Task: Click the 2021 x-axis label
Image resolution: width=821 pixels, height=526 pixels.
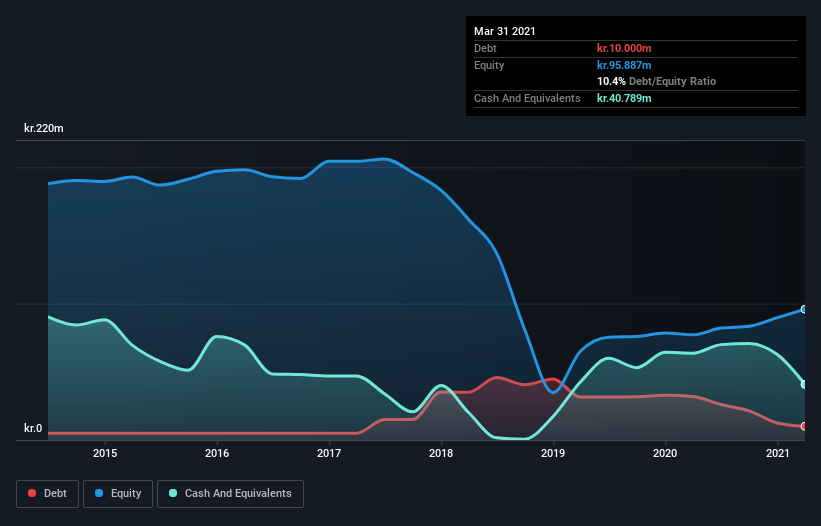Action: pyautogui.click(x=778, y=453)
